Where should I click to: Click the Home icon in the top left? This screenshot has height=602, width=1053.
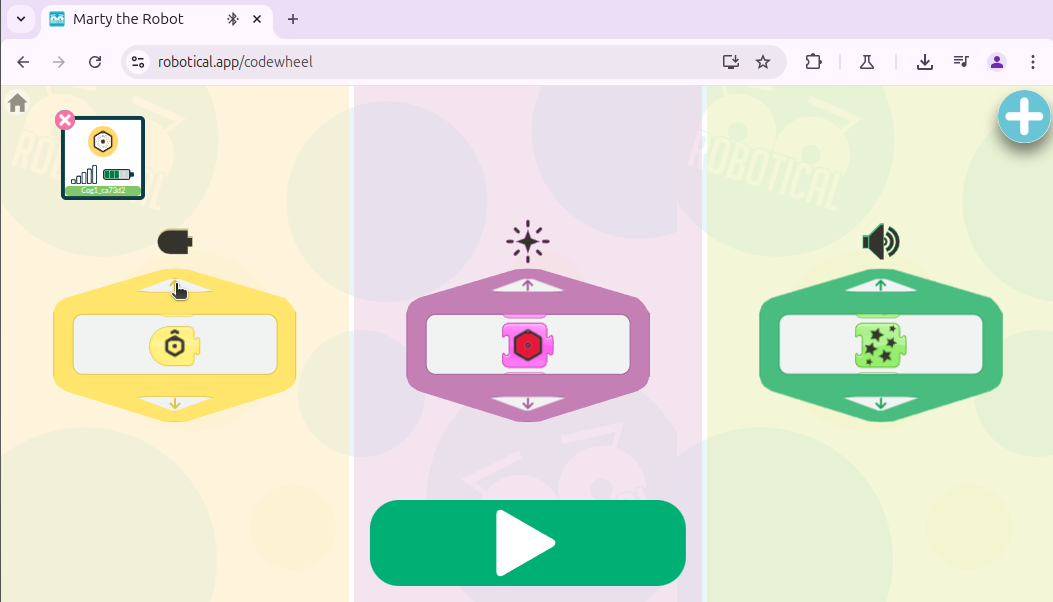click(x=16, y=102)
